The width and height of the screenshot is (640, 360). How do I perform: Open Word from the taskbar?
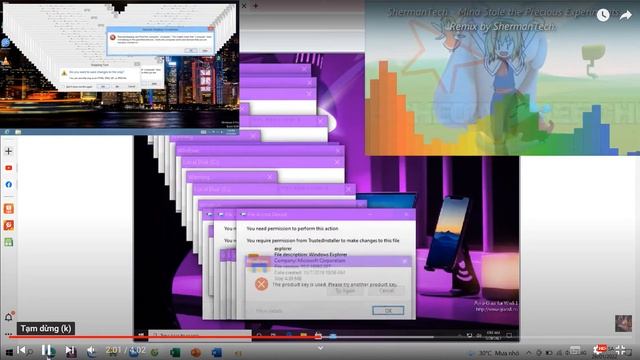coord(217,352)
